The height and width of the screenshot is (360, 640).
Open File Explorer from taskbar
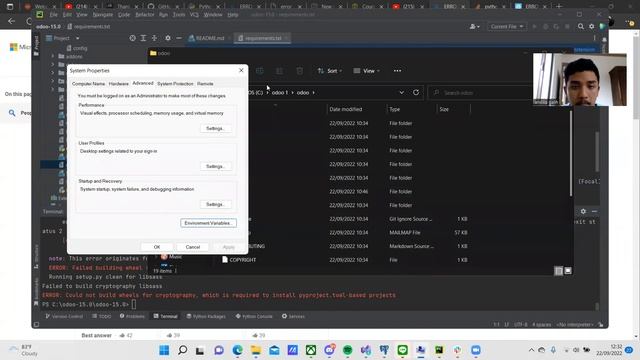256,350
